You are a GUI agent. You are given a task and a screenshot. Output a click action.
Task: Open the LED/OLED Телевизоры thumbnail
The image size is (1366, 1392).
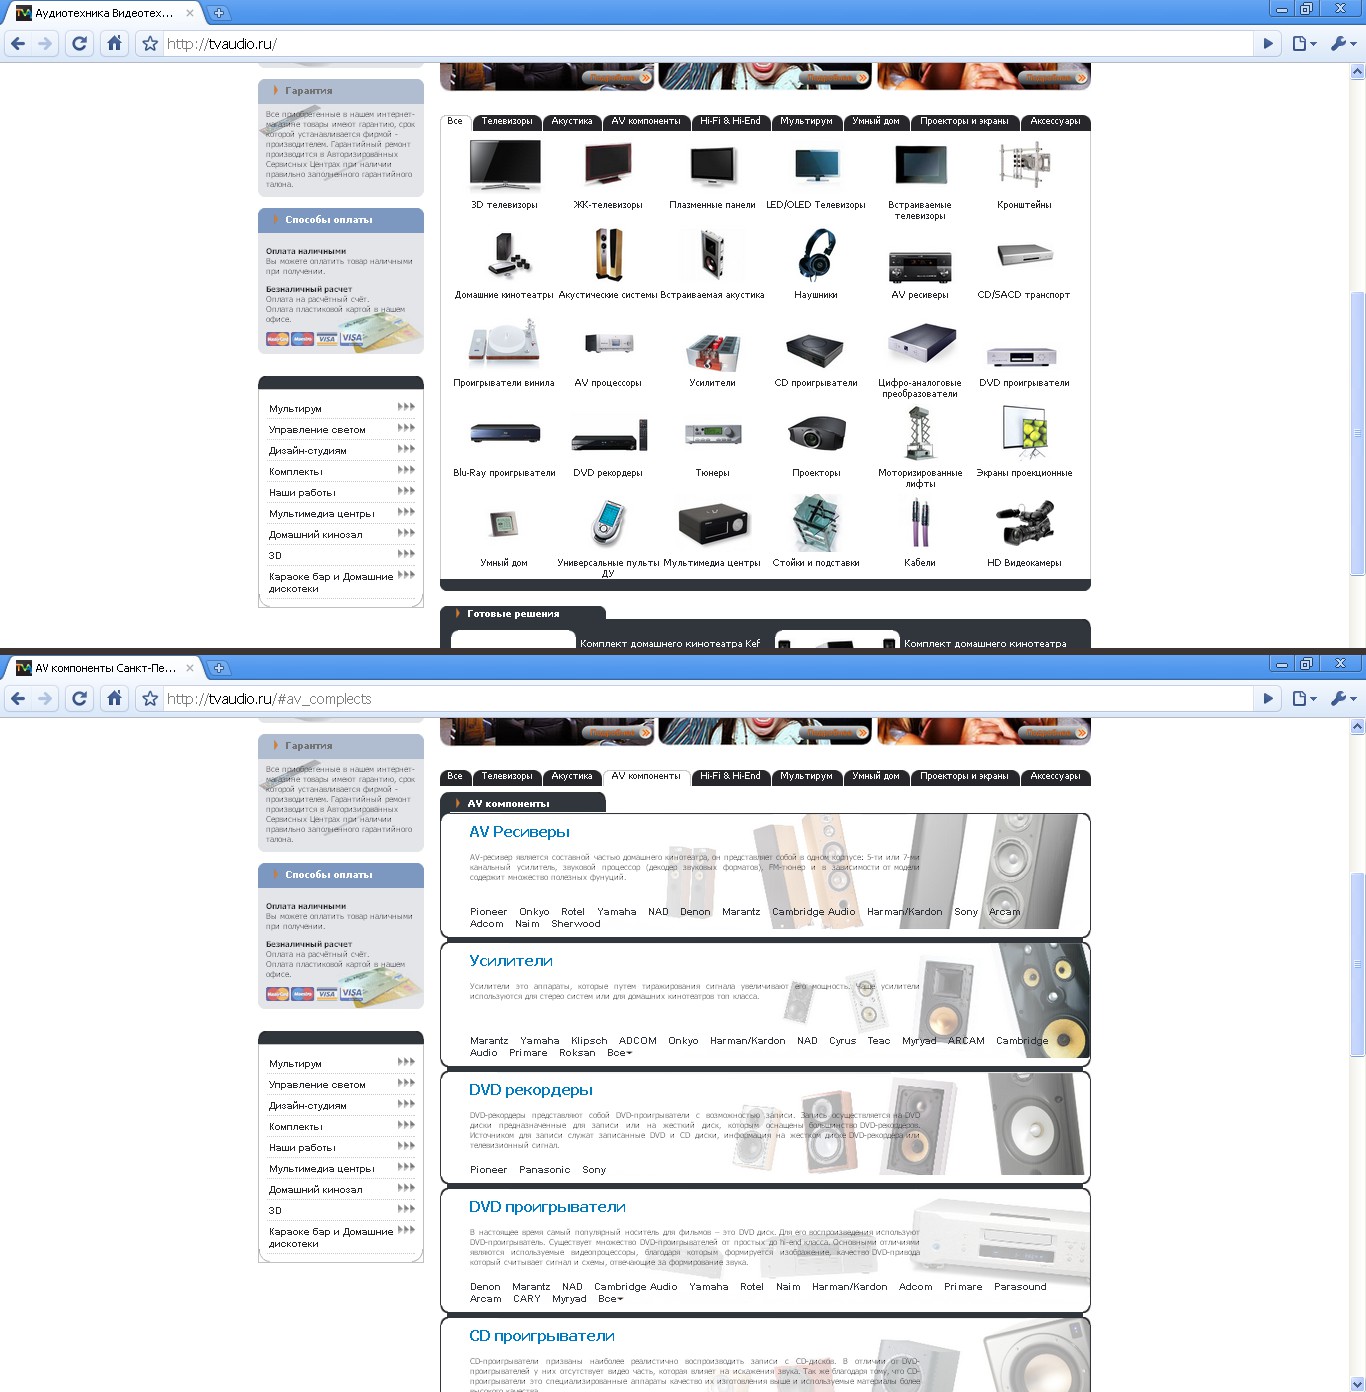tap(816, 165)
